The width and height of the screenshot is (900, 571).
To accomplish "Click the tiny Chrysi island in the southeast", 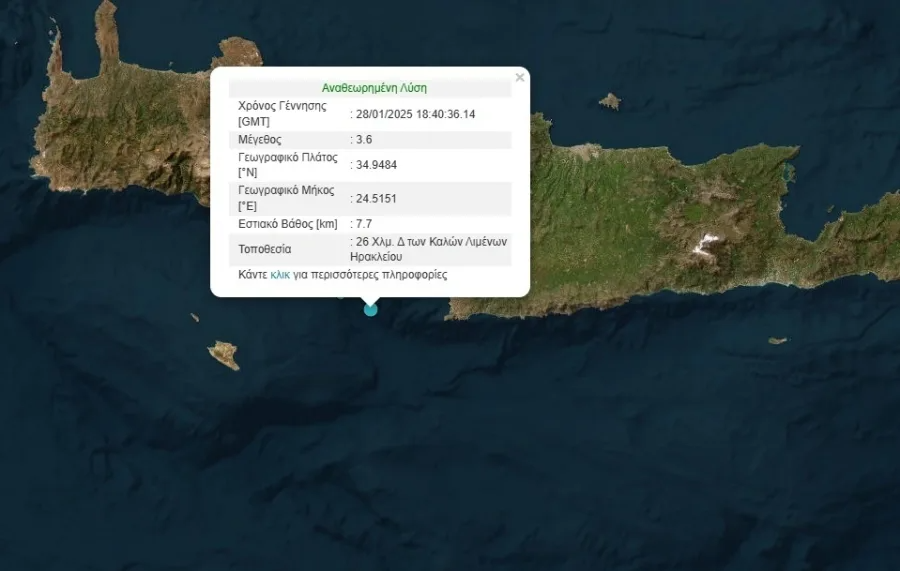I will [777, 341].
